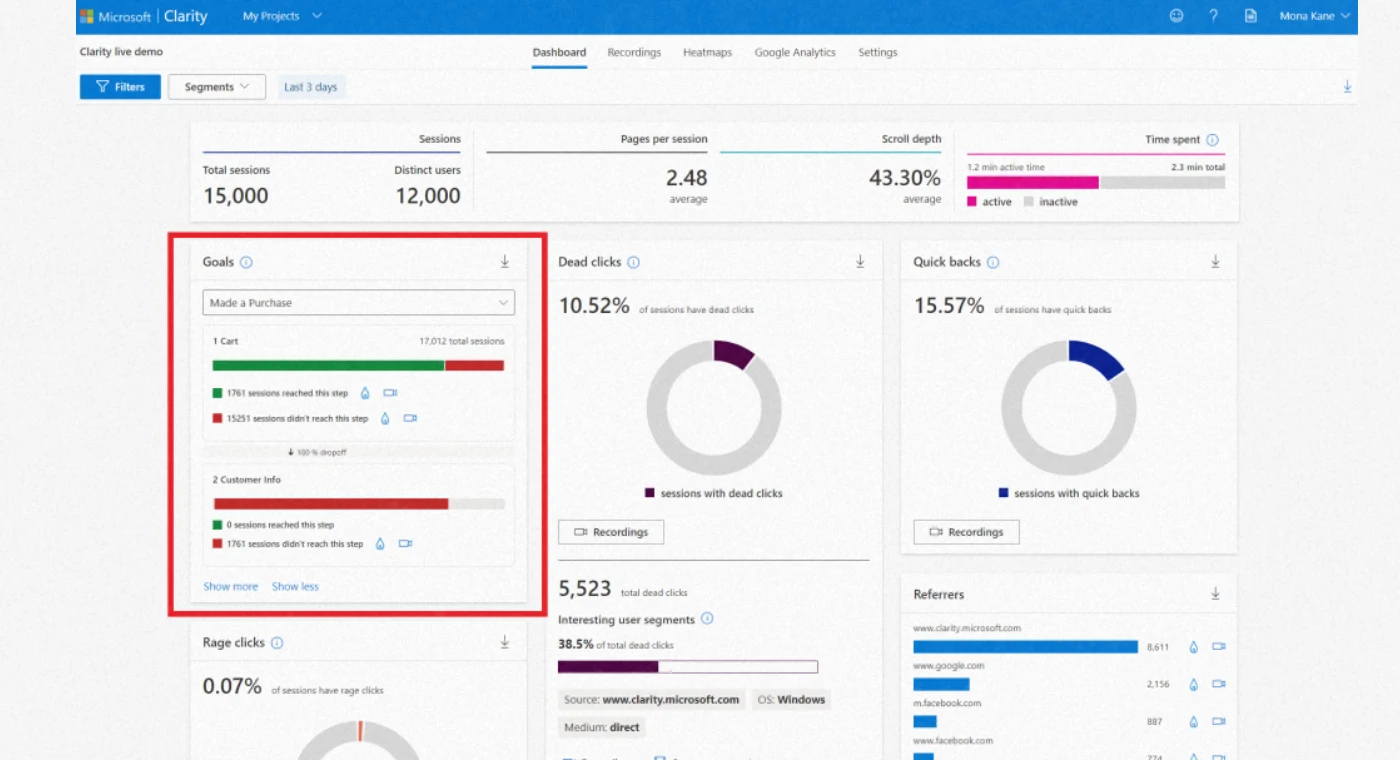Click the 38.5% dead clicks segment bar
The height and width of the screenshot is (760, 1400).
pyautogui.click(x=688, y=667)
